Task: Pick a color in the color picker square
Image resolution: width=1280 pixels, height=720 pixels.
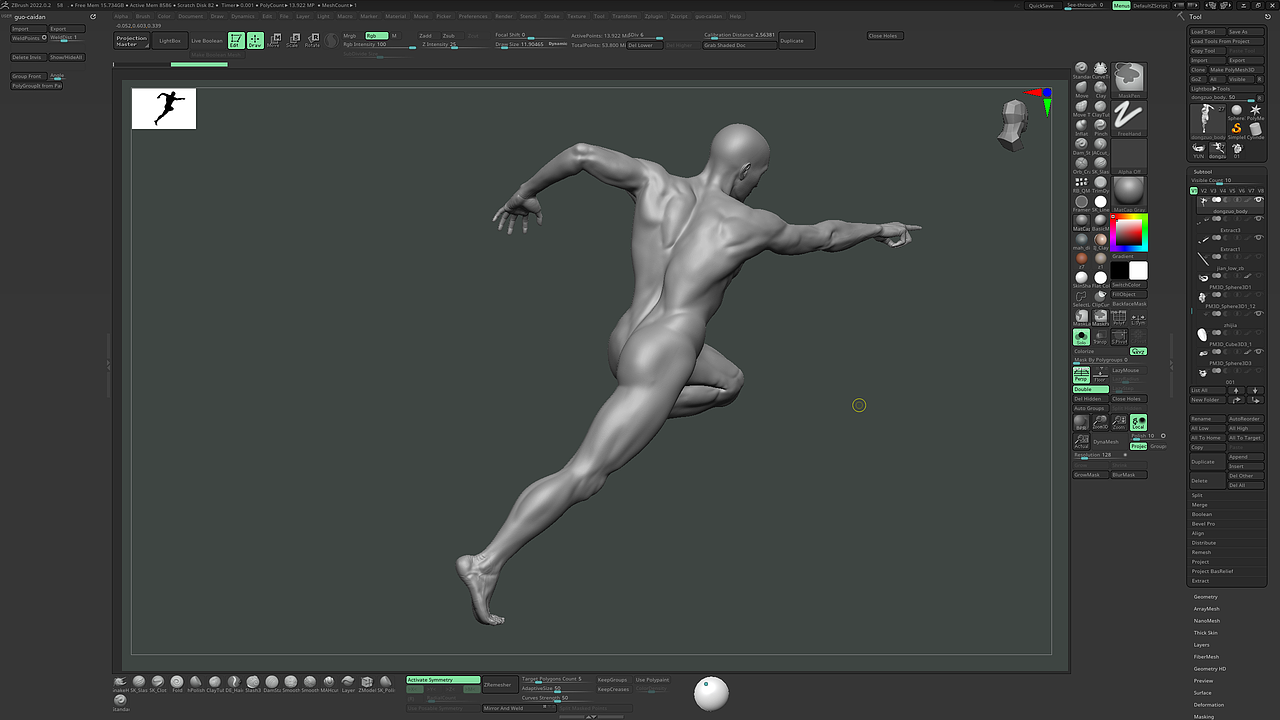Action: click(x=1128, y=232)
